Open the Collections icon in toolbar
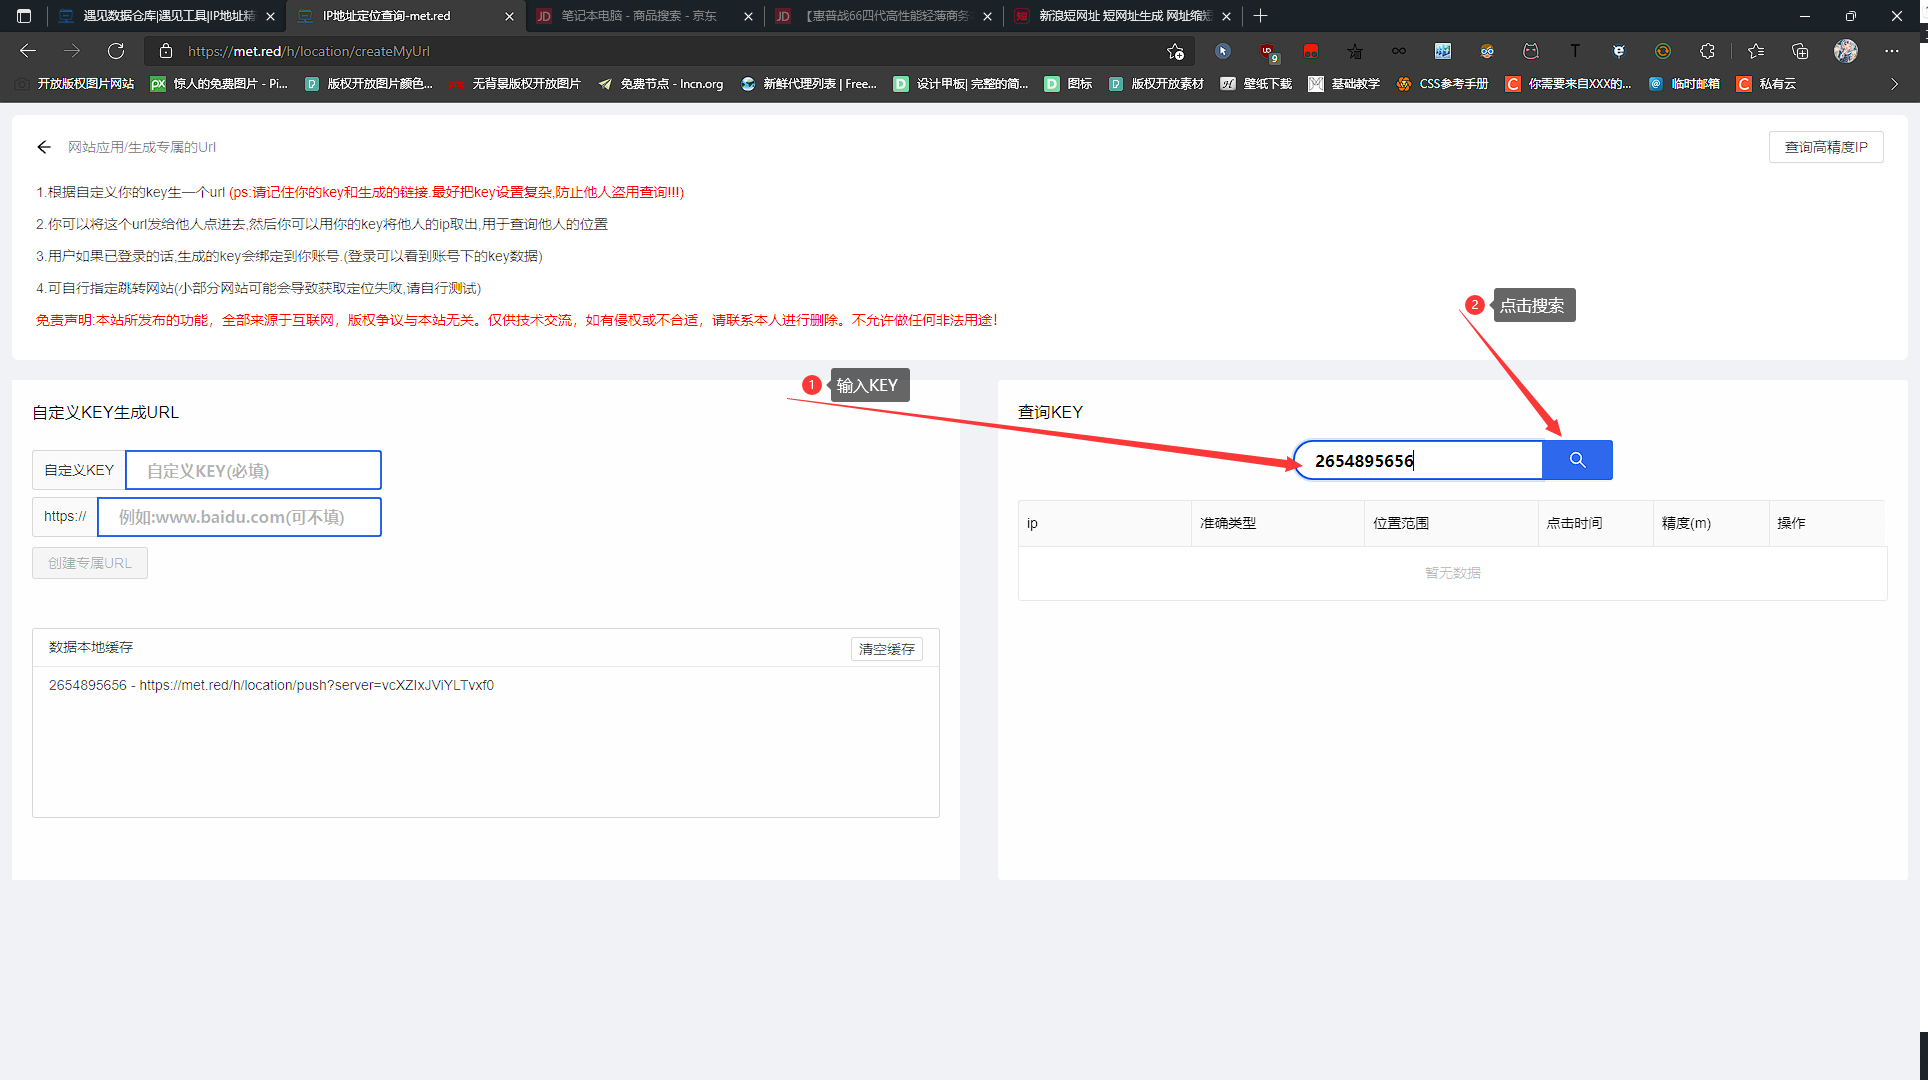The width and height of the screenshot is (1928, 1080). click(1800, 51)
